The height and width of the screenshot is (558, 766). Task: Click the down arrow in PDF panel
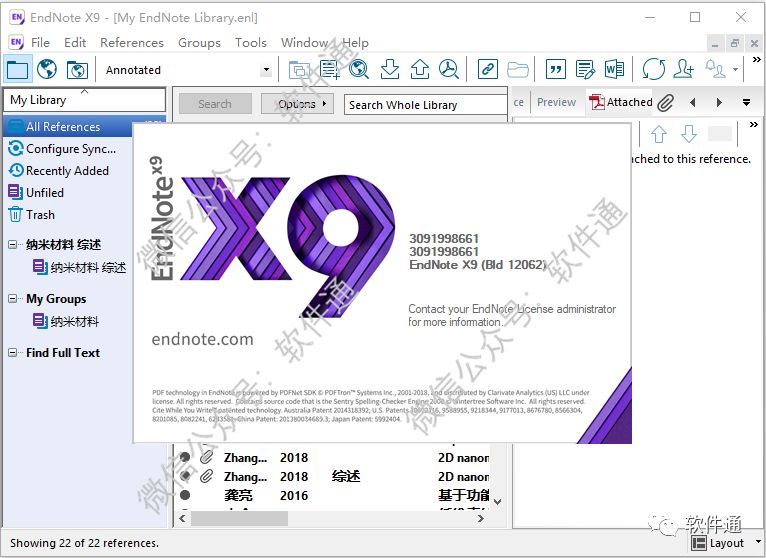pos(689,133)
